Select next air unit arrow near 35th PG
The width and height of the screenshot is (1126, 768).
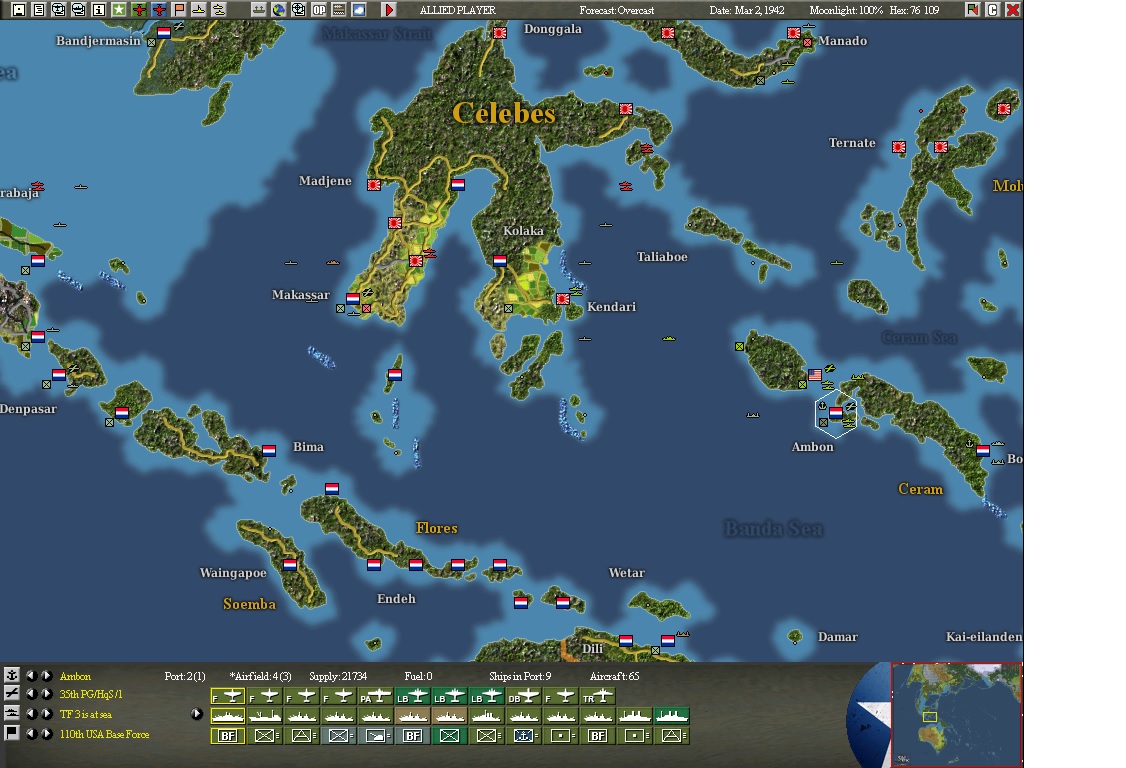click(47, 694)
